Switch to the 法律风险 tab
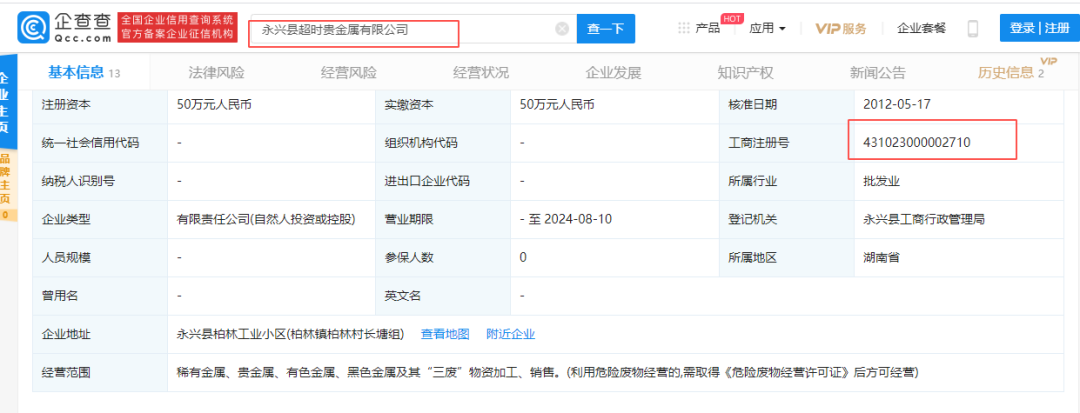The image size is (1080, 413). pos(216,72)
